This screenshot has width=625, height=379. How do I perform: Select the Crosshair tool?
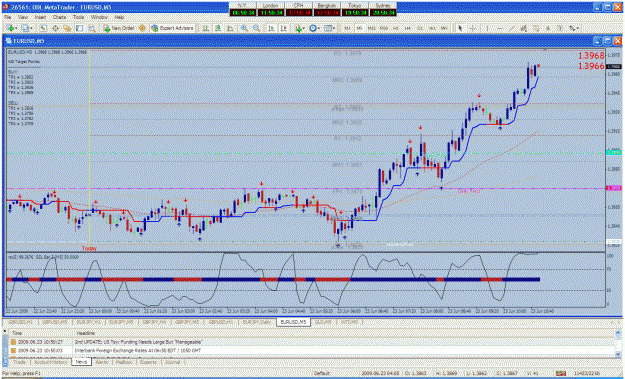point(473,28)
